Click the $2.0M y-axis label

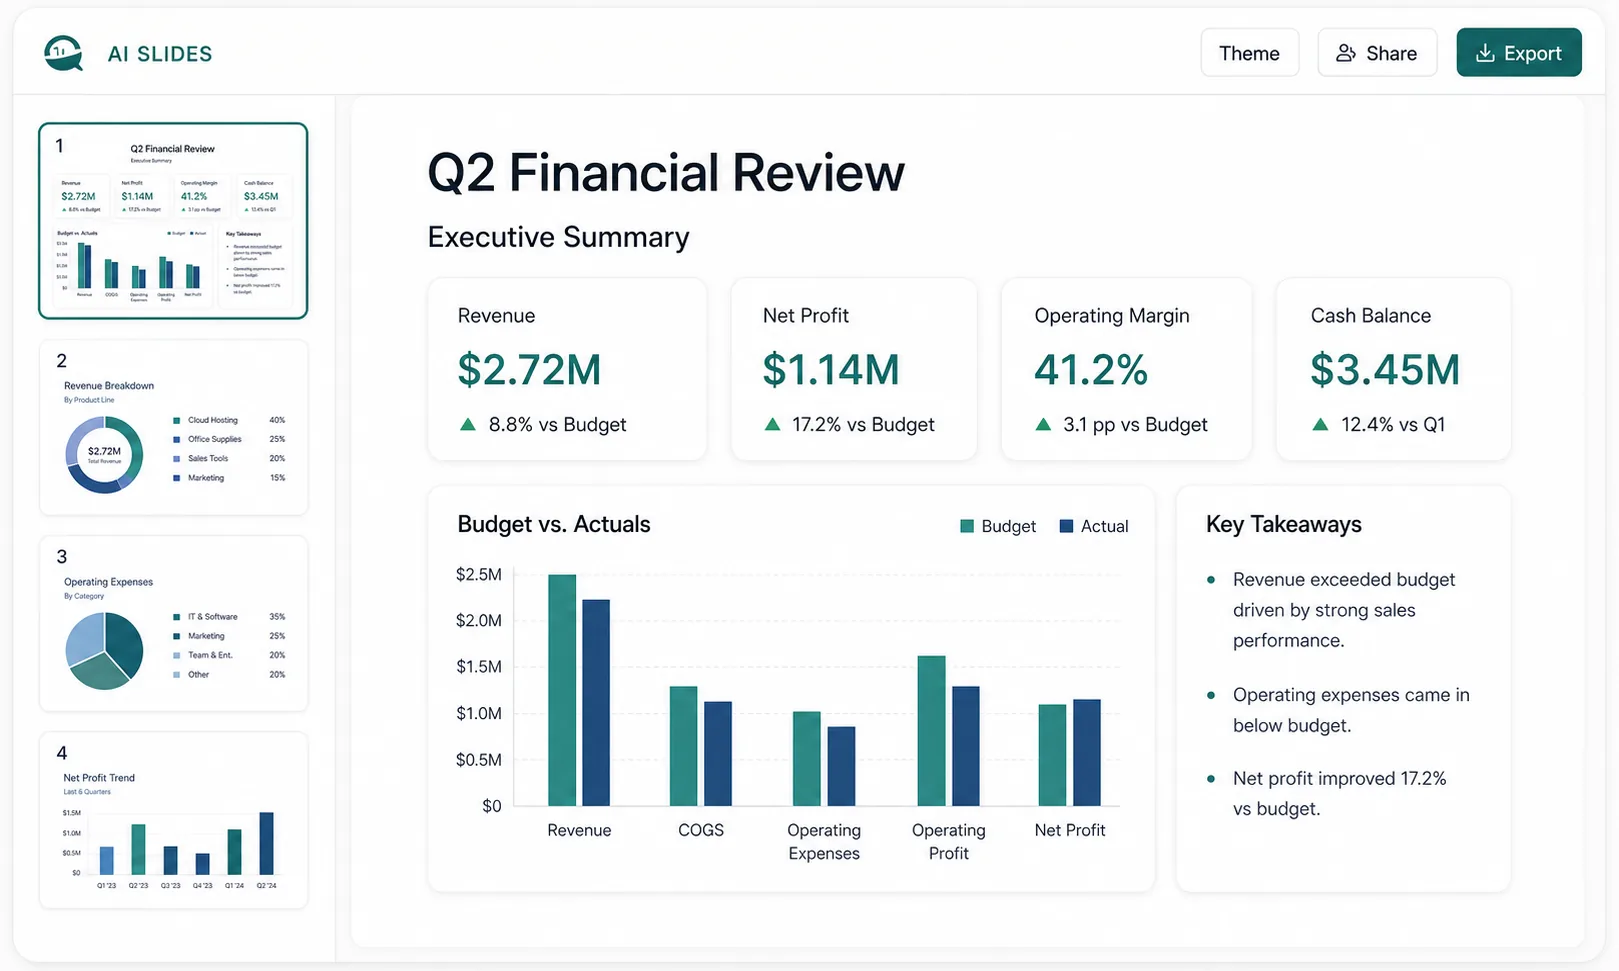tap(479, 621)
